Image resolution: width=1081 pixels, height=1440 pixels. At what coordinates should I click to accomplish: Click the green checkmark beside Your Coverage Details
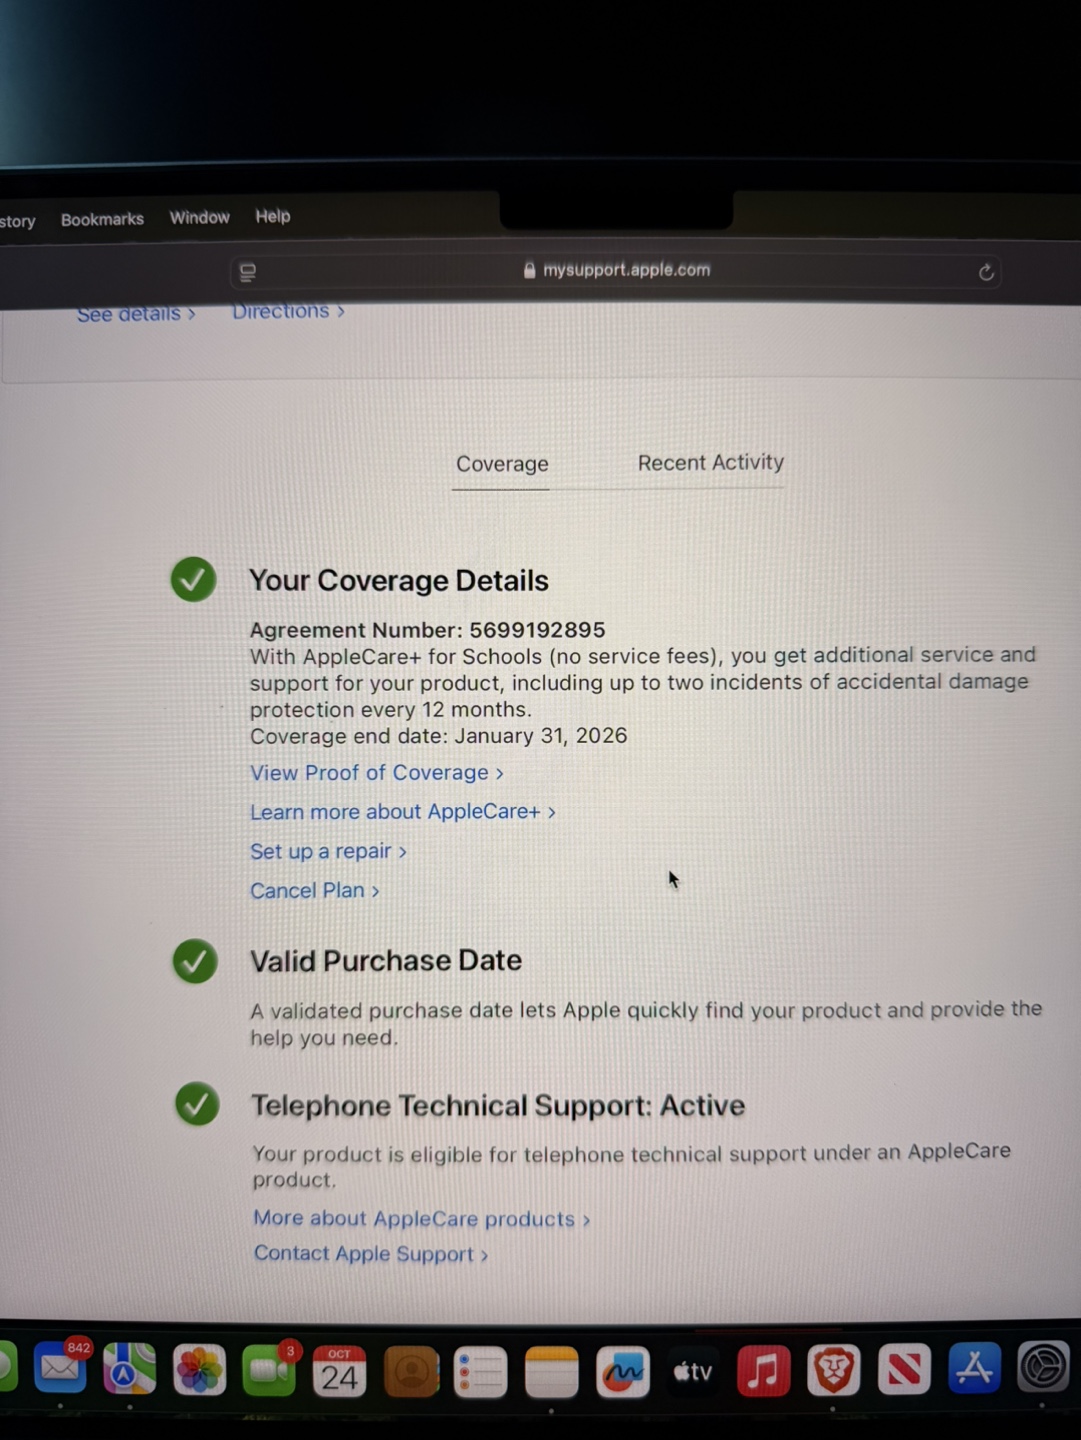click(x=193, y=579)
